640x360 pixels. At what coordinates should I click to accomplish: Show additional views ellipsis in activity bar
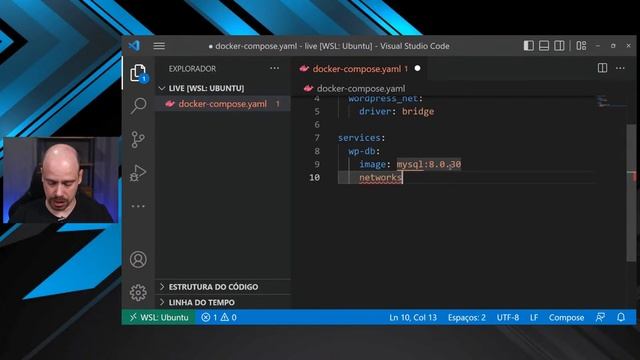click(x=138, y=206)
